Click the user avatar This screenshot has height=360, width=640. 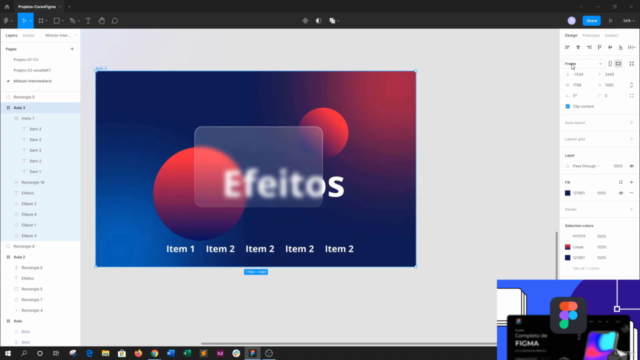tap(571, 21)
